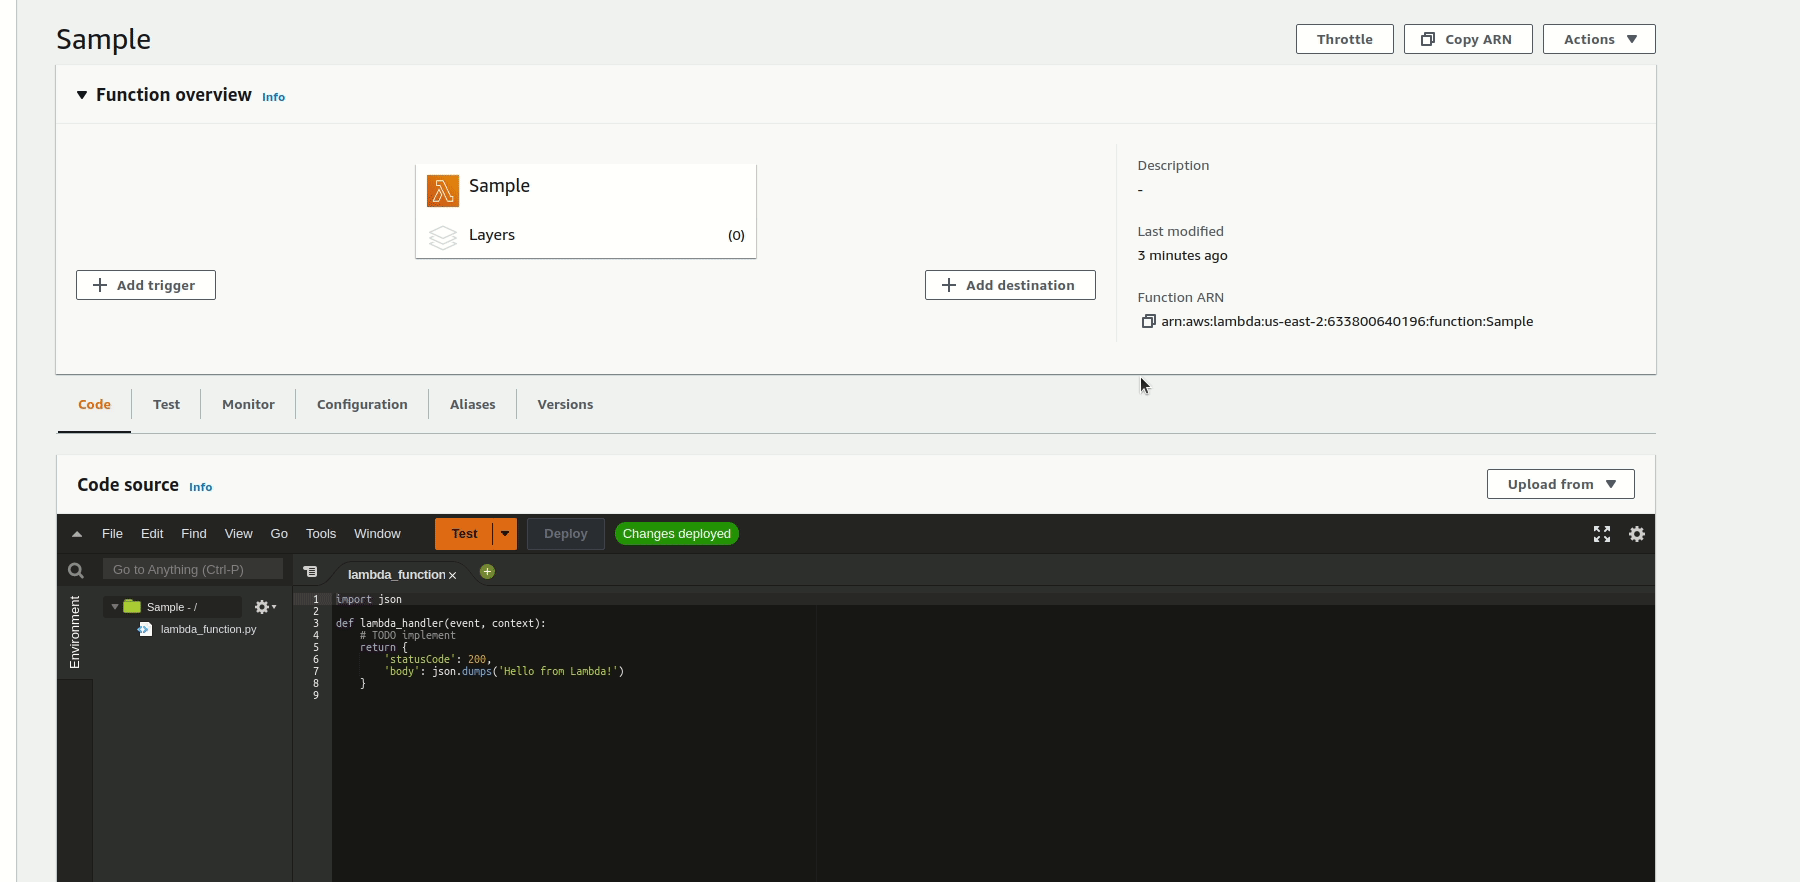Open the Tools menu in the editor
Screen dimensions: 1800x882
coord(321,534)
